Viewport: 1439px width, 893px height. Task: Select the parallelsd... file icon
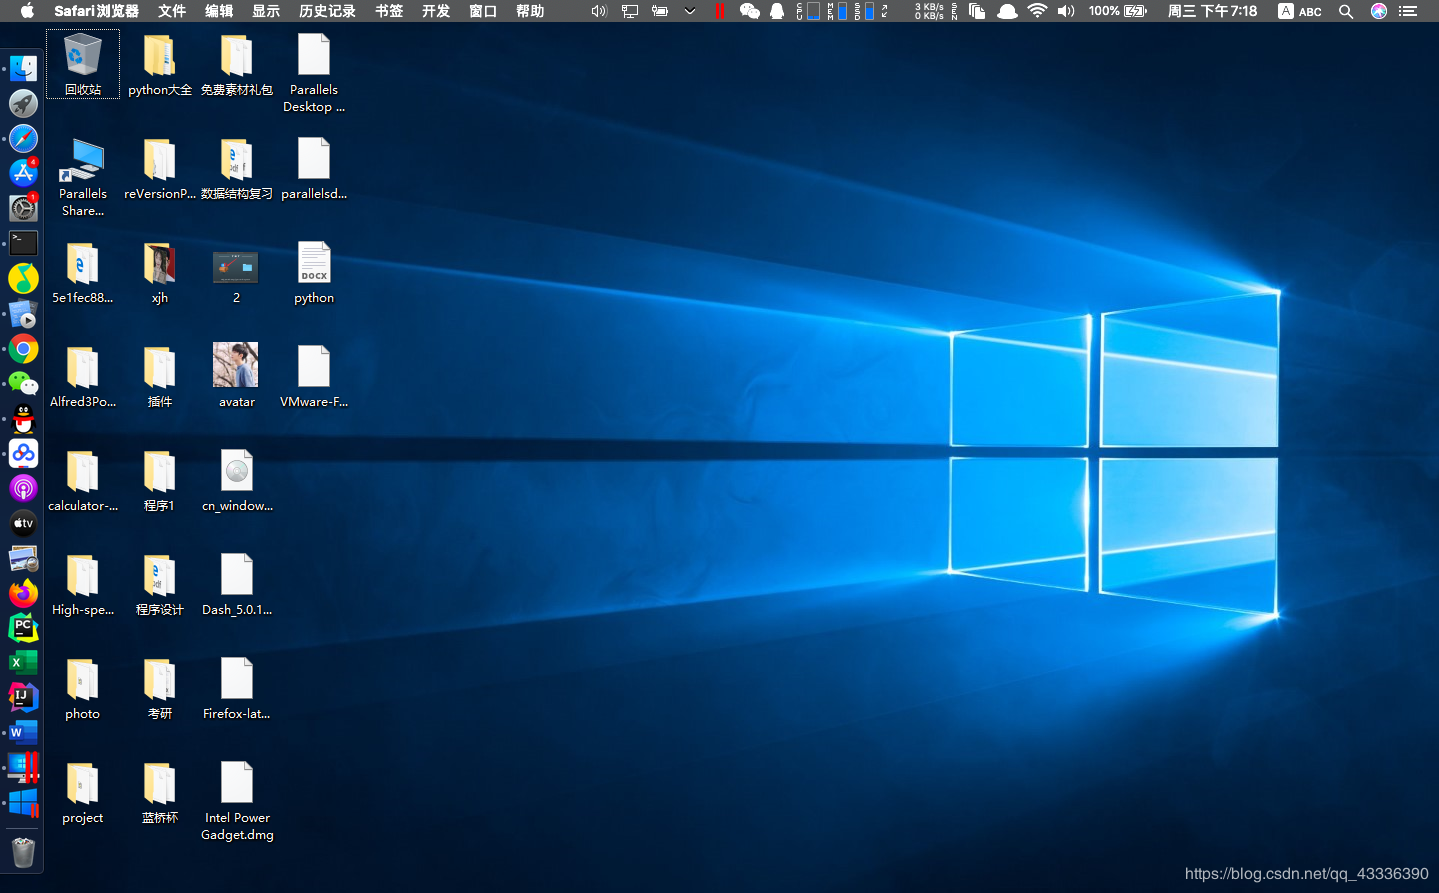click(x=314, y=168)
